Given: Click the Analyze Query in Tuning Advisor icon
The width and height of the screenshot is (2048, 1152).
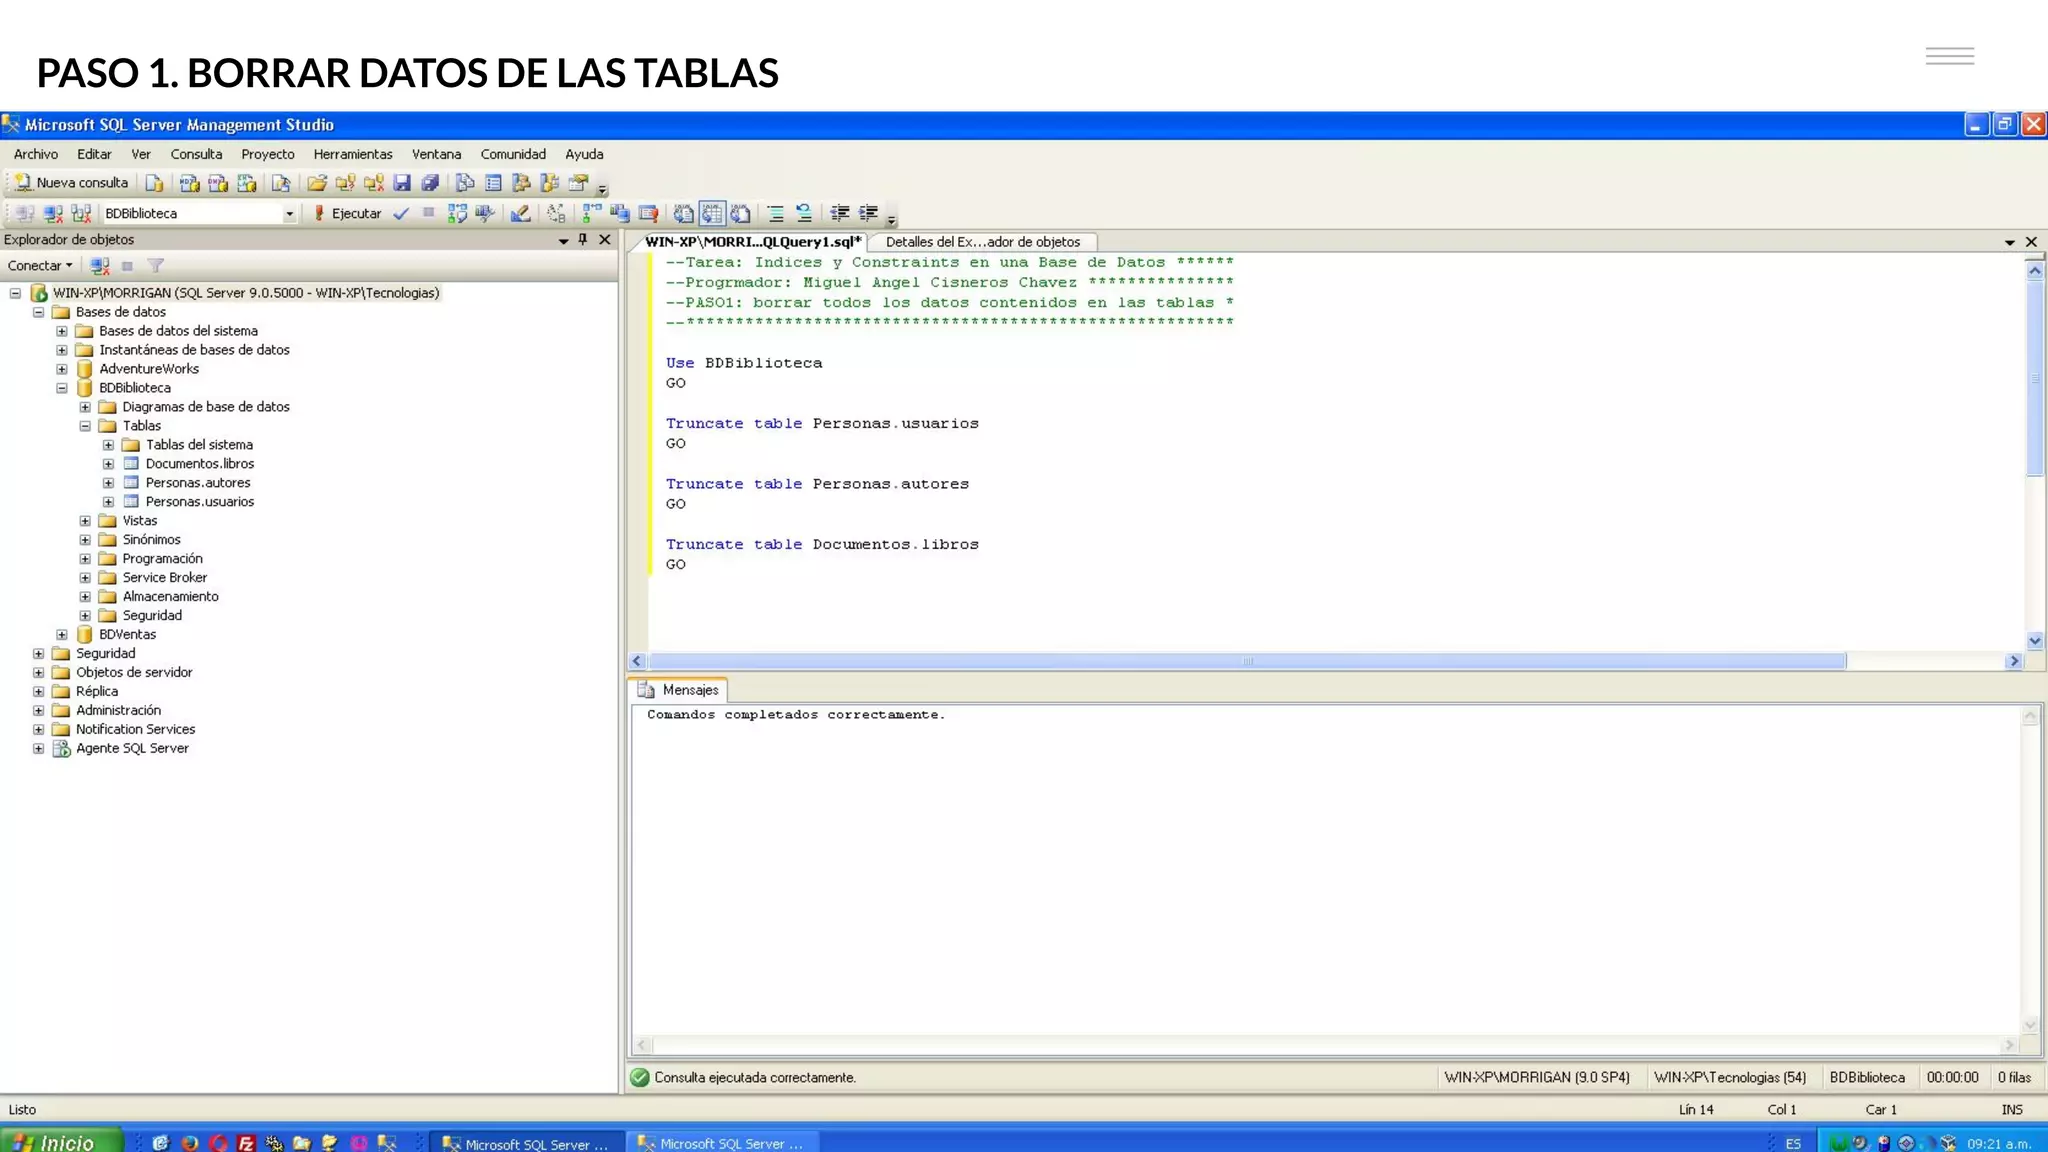Looking at the screenshot, I should point(485,213).
